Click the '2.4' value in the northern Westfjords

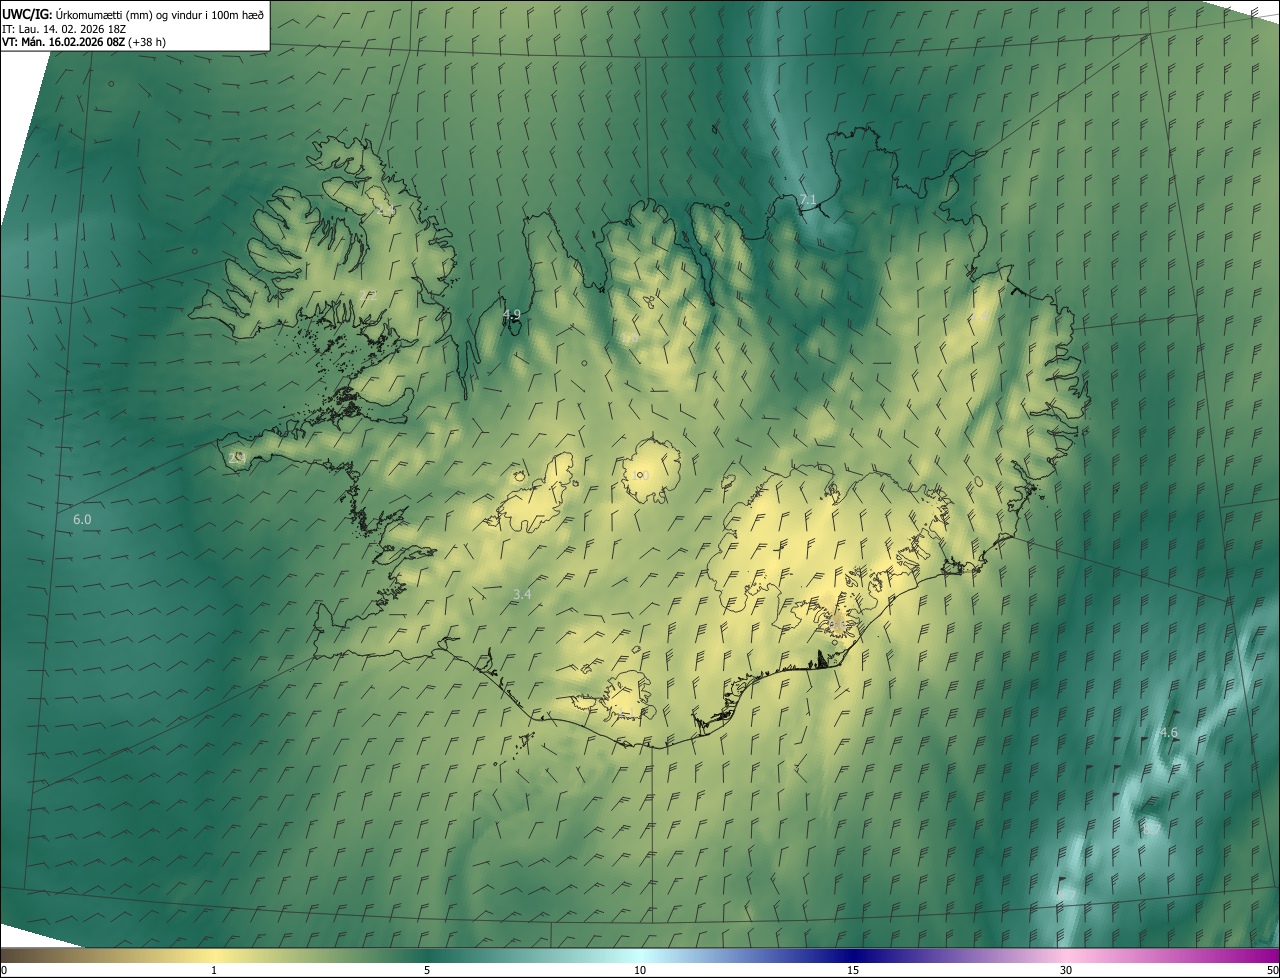click(384, 210)
